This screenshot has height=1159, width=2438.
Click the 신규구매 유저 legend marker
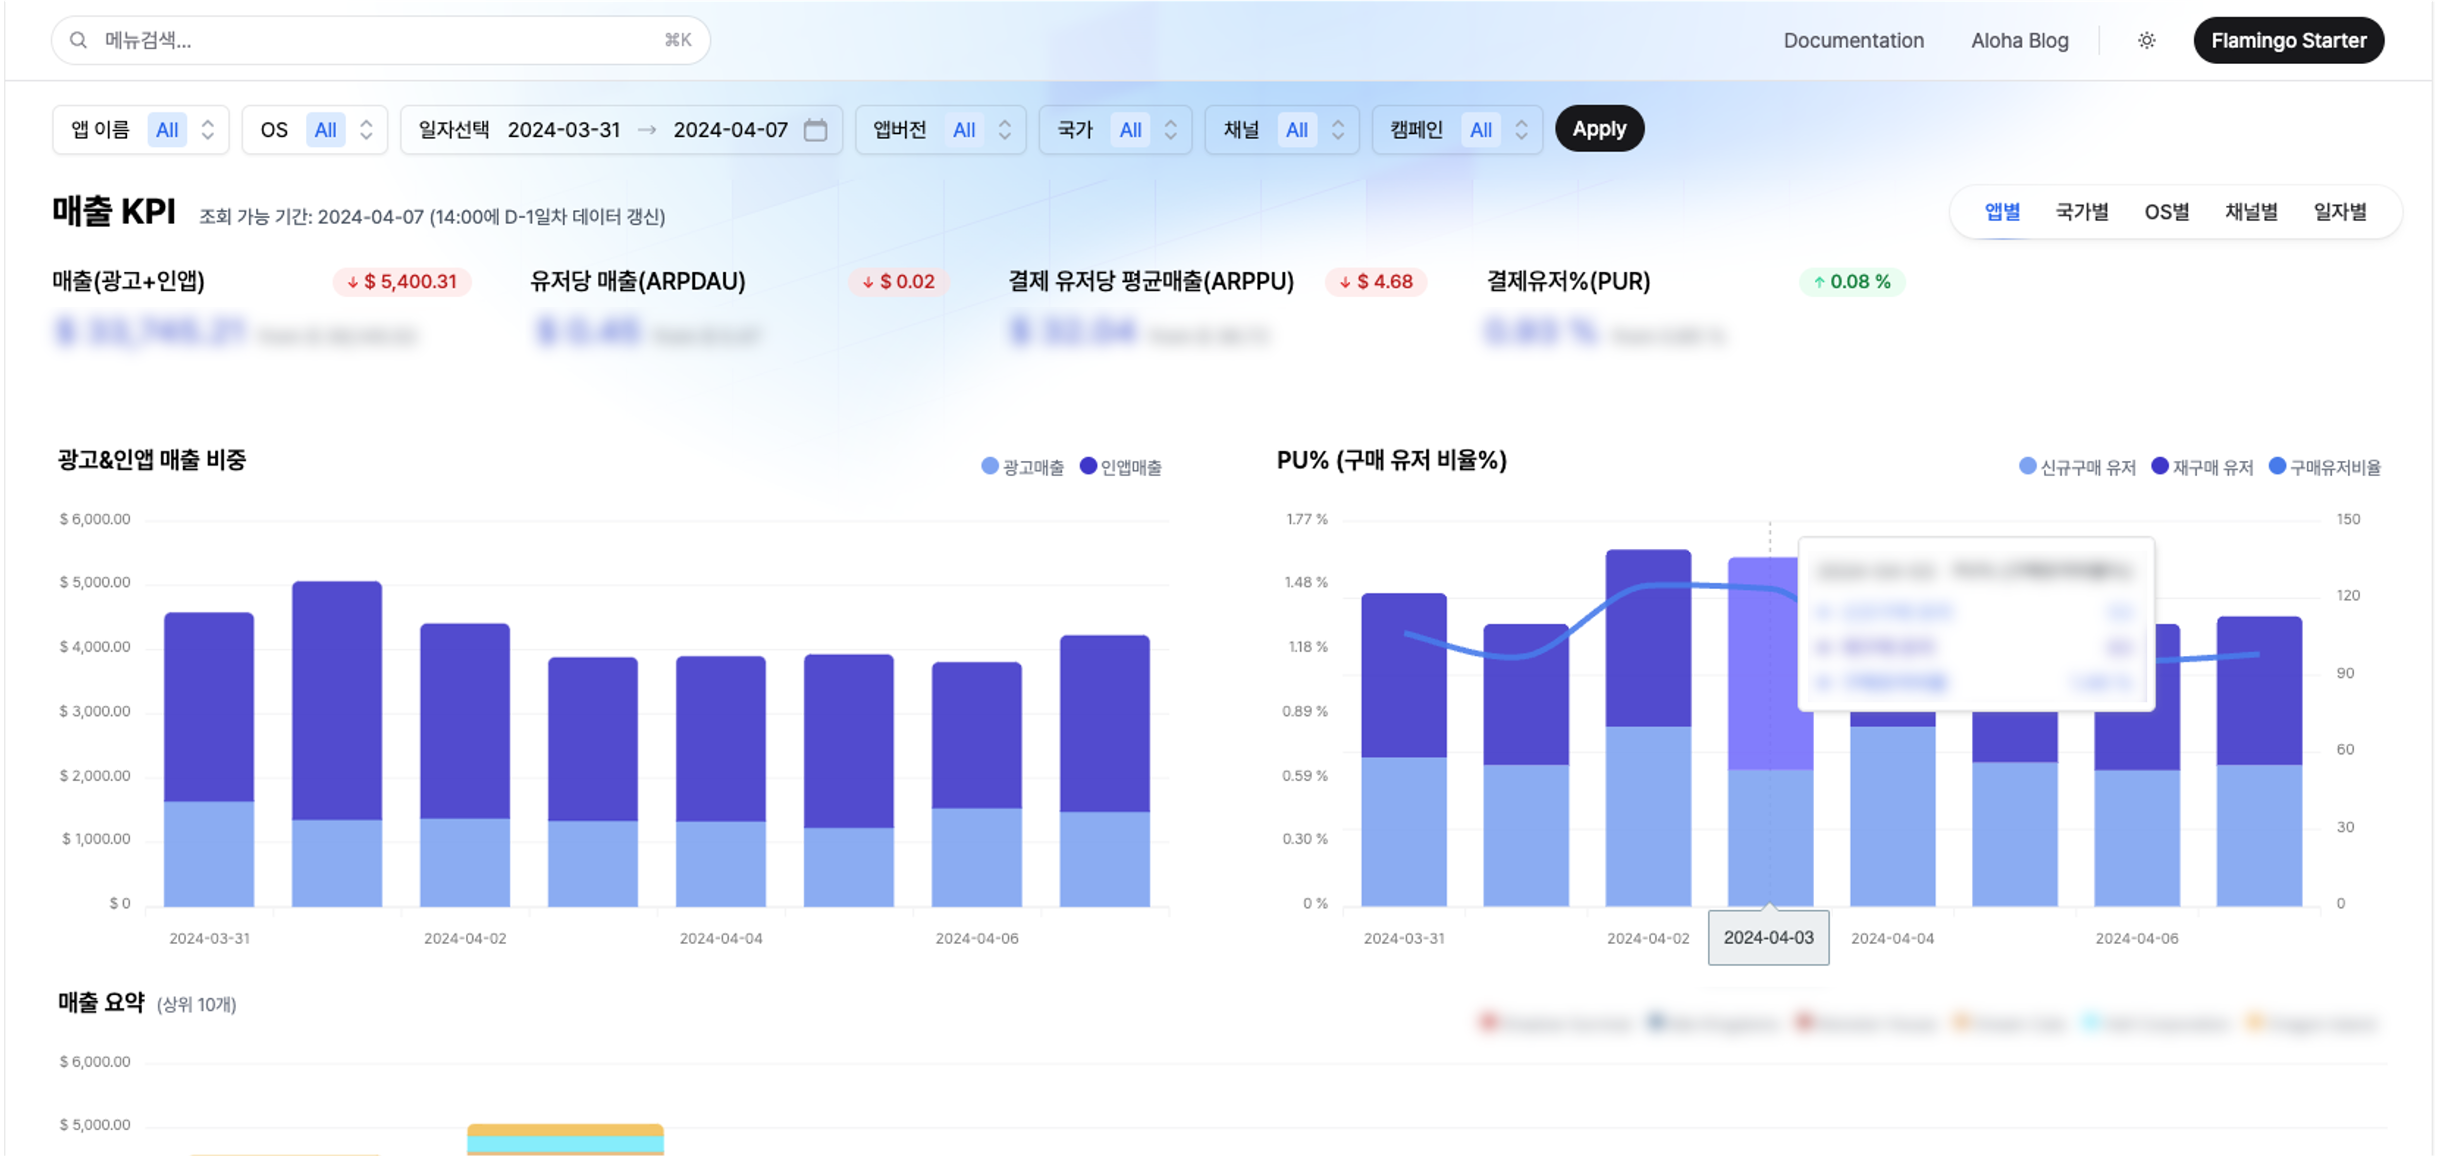pyautogui.click(x=2024, y=466)
